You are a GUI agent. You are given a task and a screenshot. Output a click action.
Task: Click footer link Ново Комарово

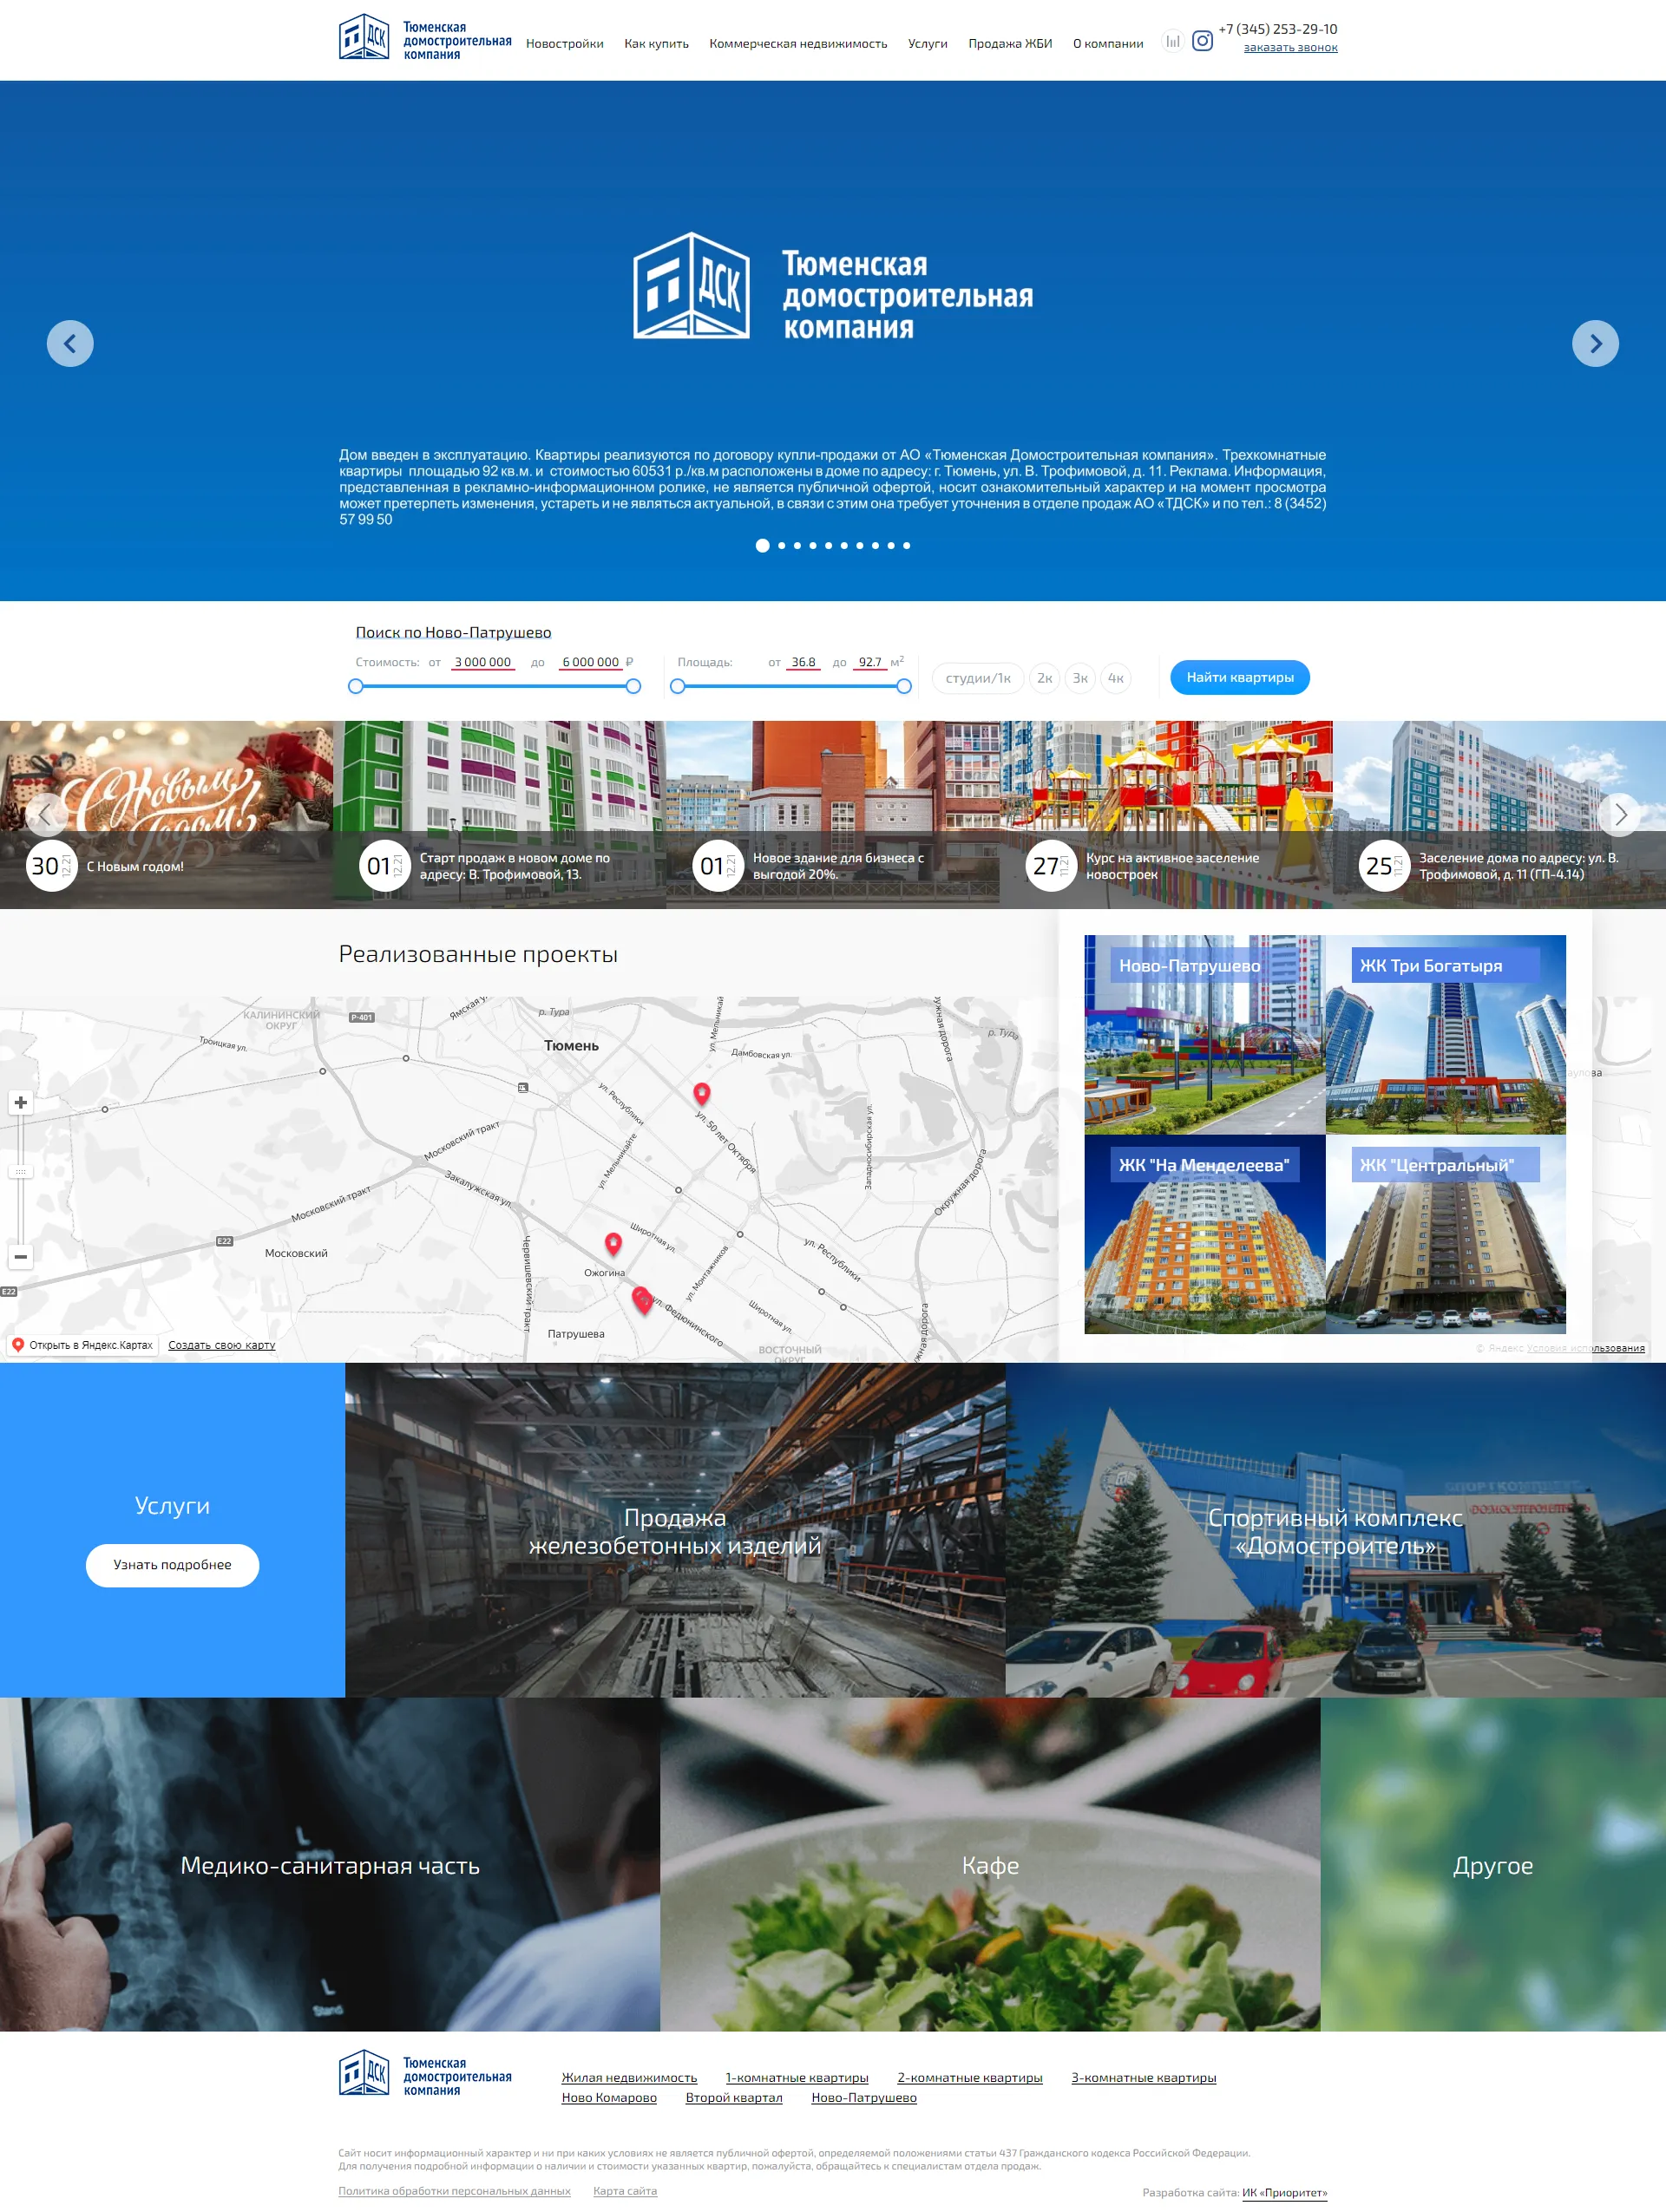(x=609, y=2098)
